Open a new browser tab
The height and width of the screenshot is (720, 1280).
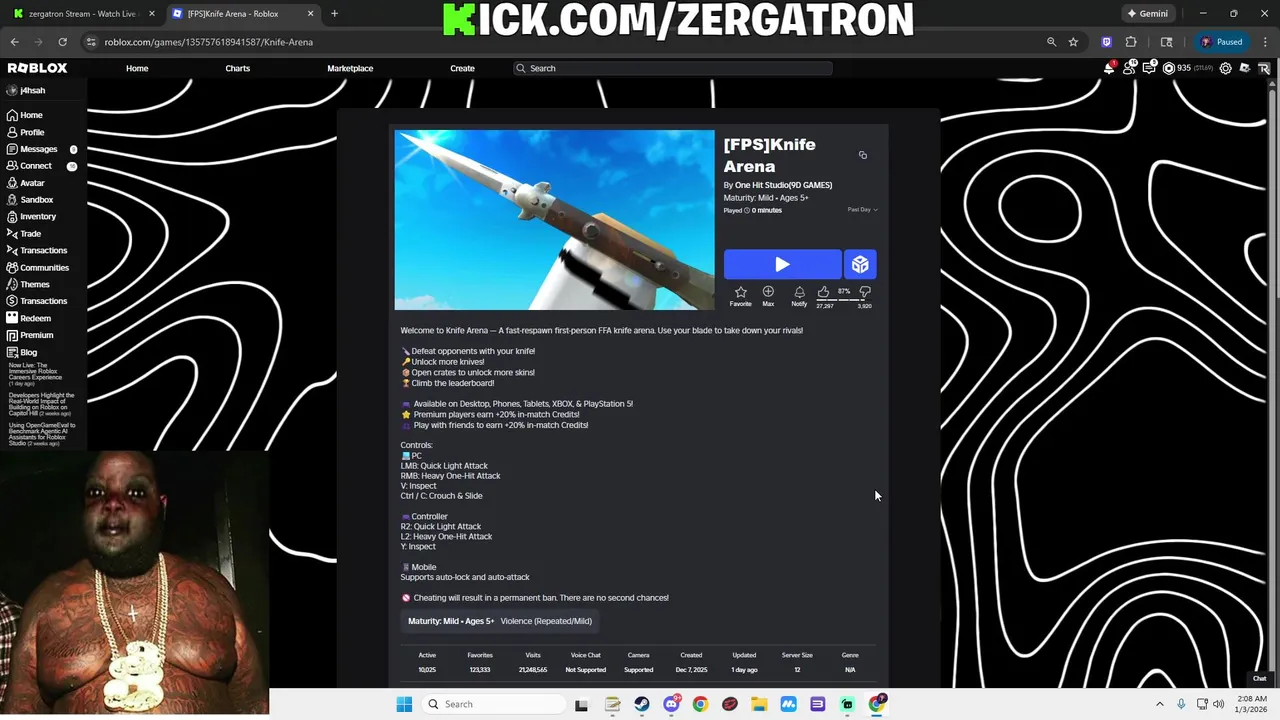(x=334, y=14)
